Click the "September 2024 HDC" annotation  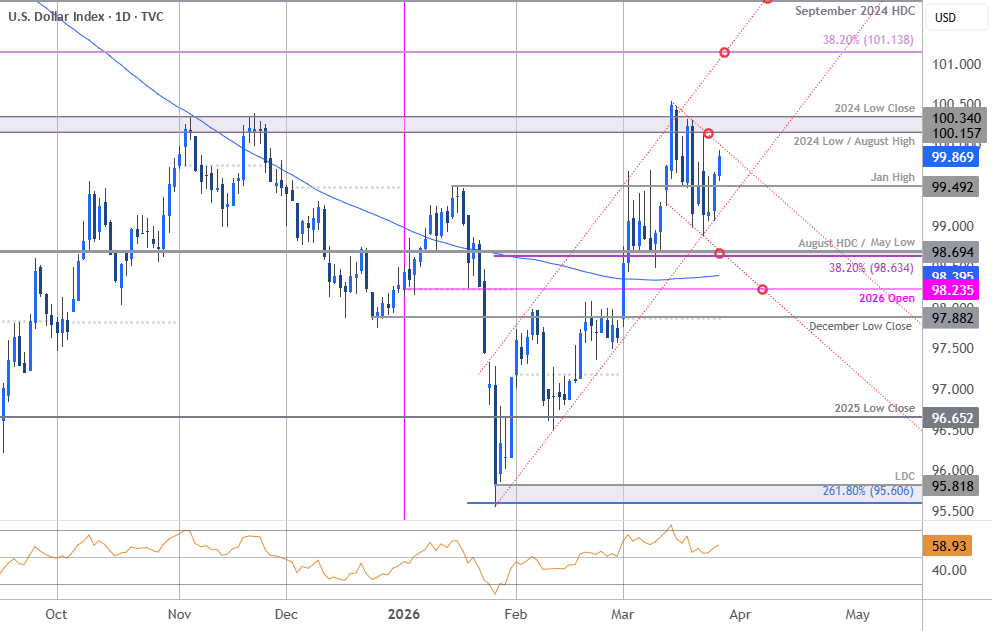coord(855,11)
